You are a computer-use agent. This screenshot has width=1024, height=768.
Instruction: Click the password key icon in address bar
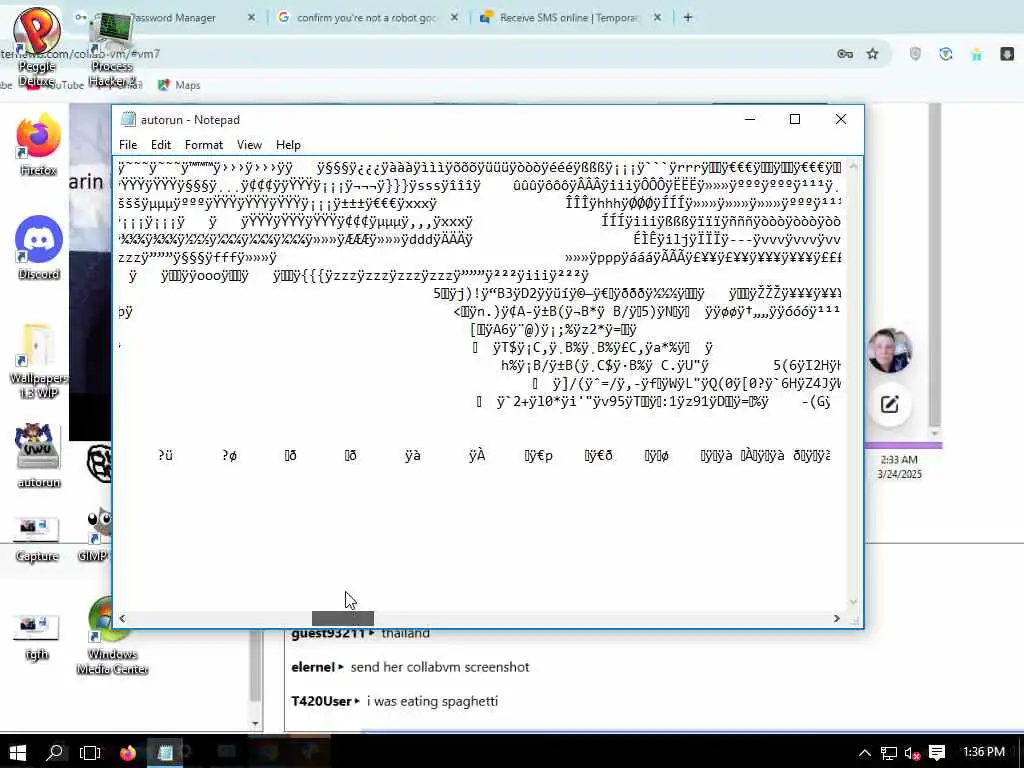pos(845,54)
